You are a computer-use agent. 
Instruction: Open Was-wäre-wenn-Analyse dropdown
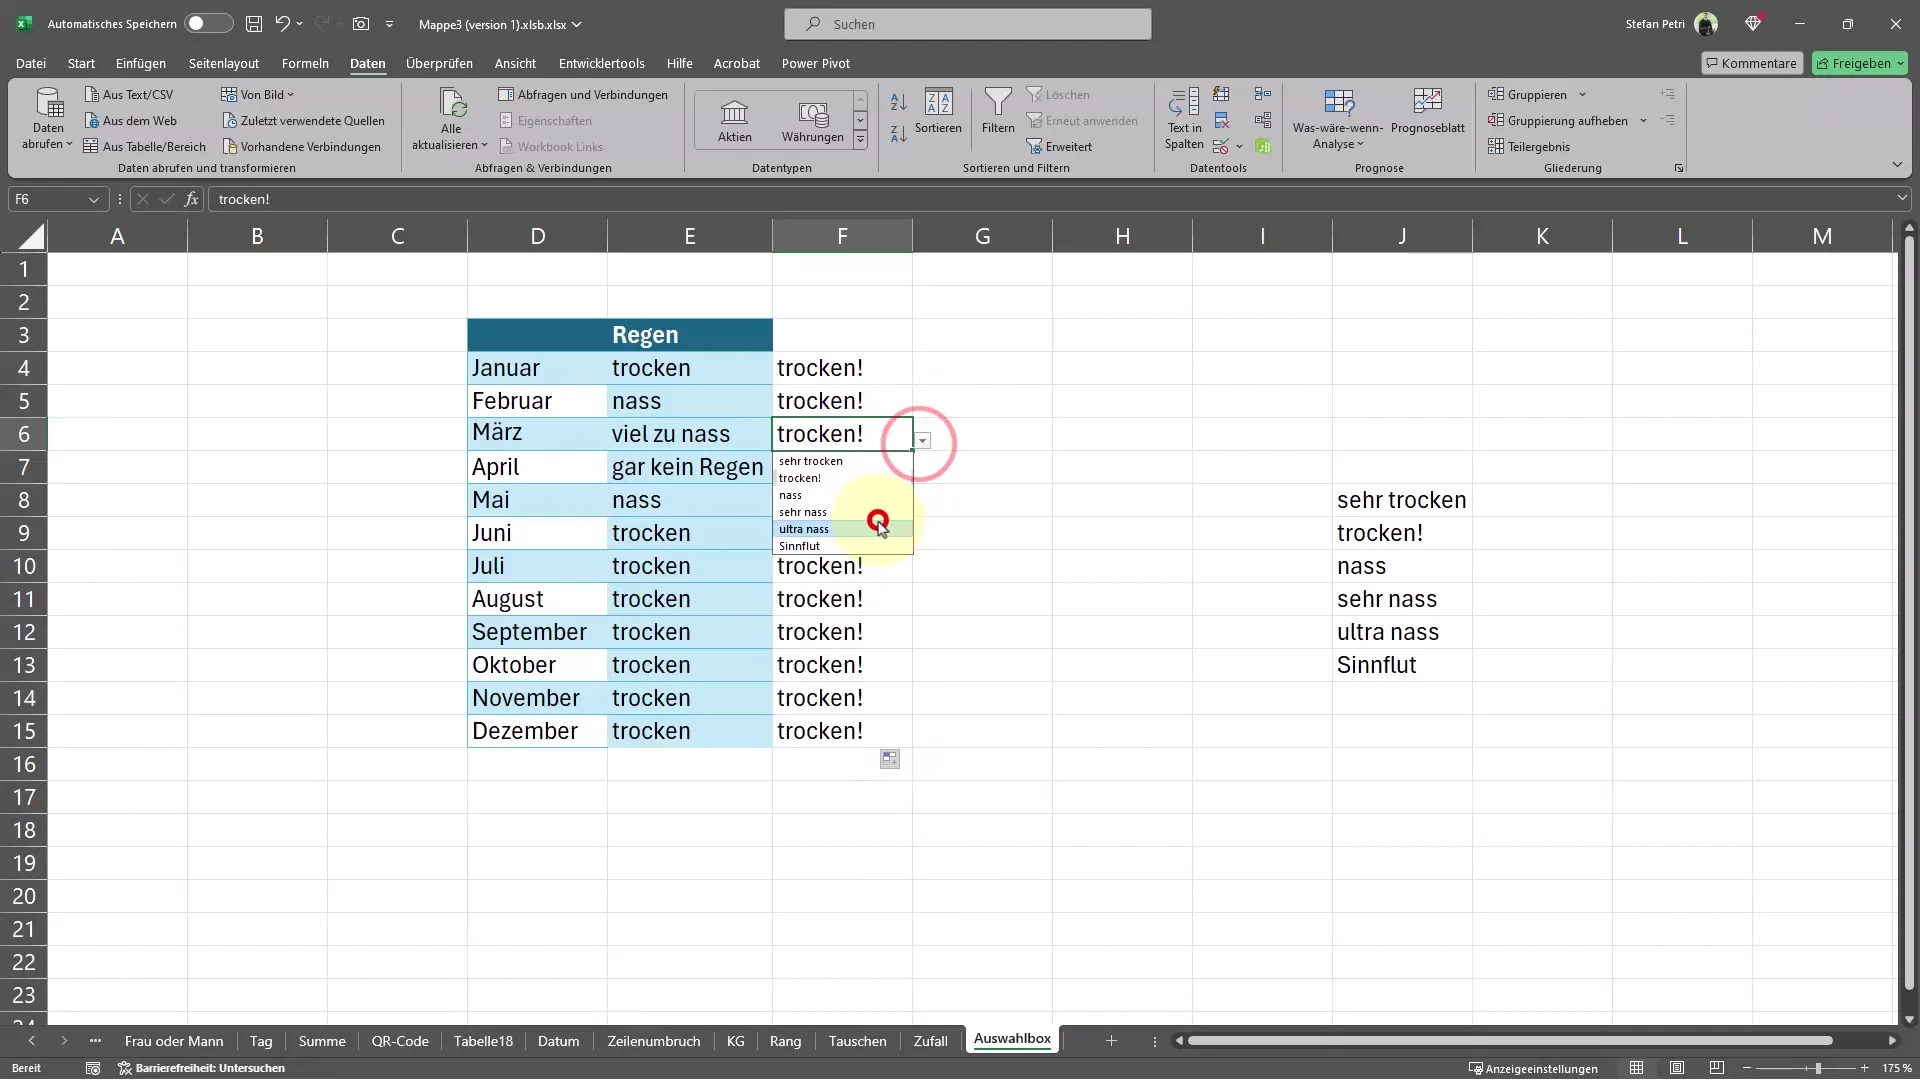[1338, 118]
